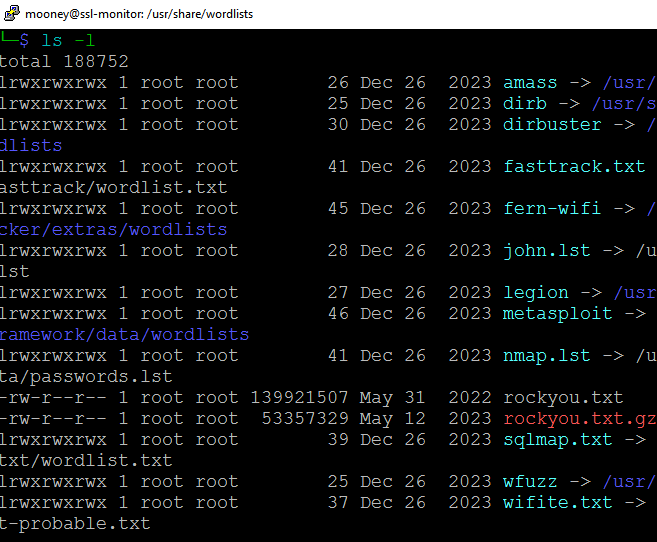The image size is (657, 542).
Task: Select the 'sqlmap.txt' file name
Action: [x=557, y=439]
